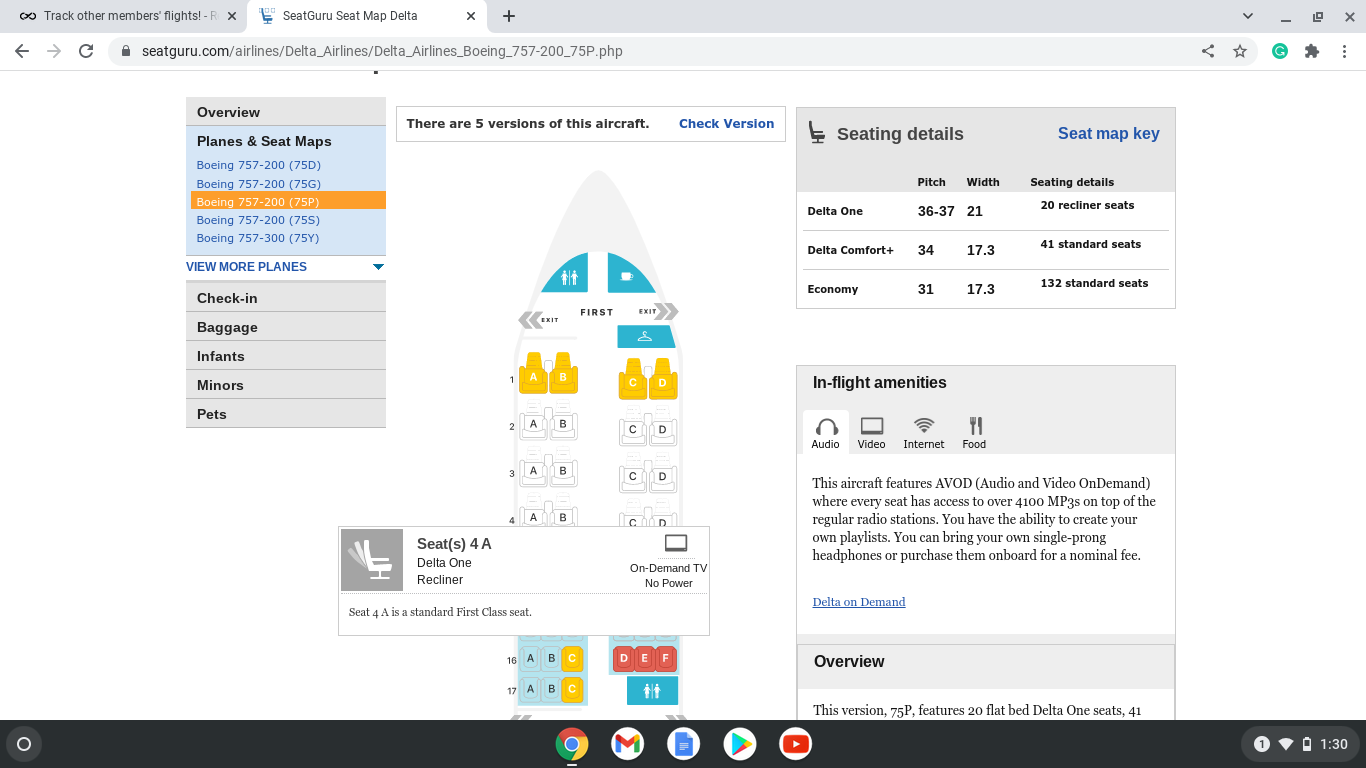Share this page from the address bar

[1208, 51]
